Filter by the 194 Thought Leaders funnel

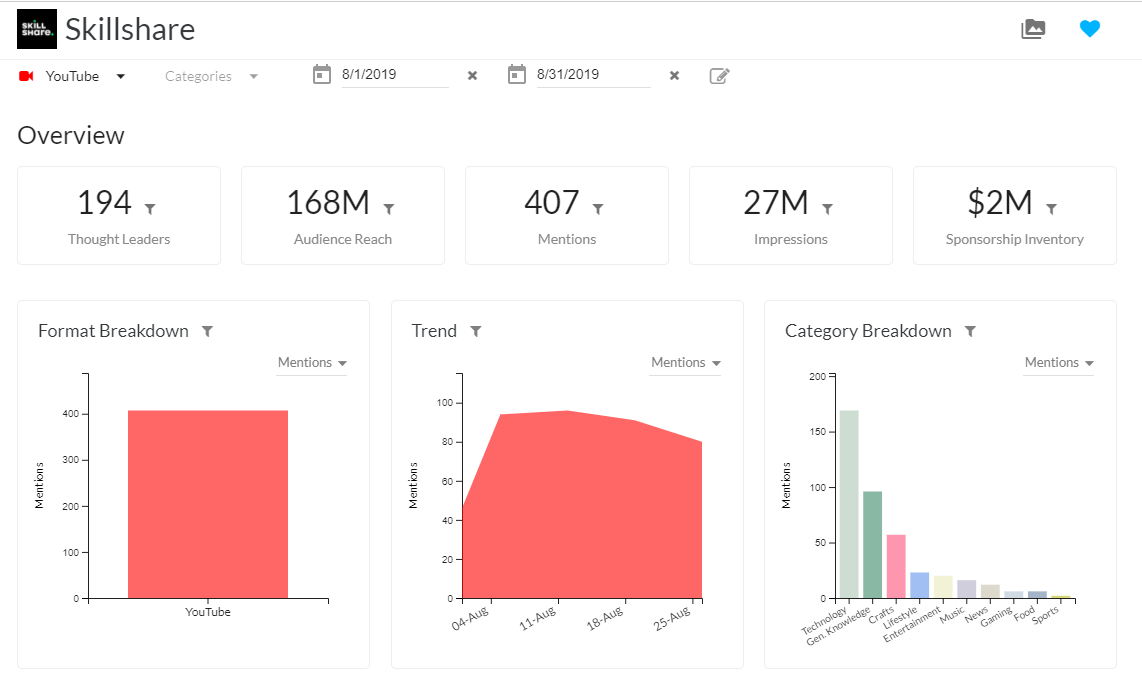pos(150,209)
